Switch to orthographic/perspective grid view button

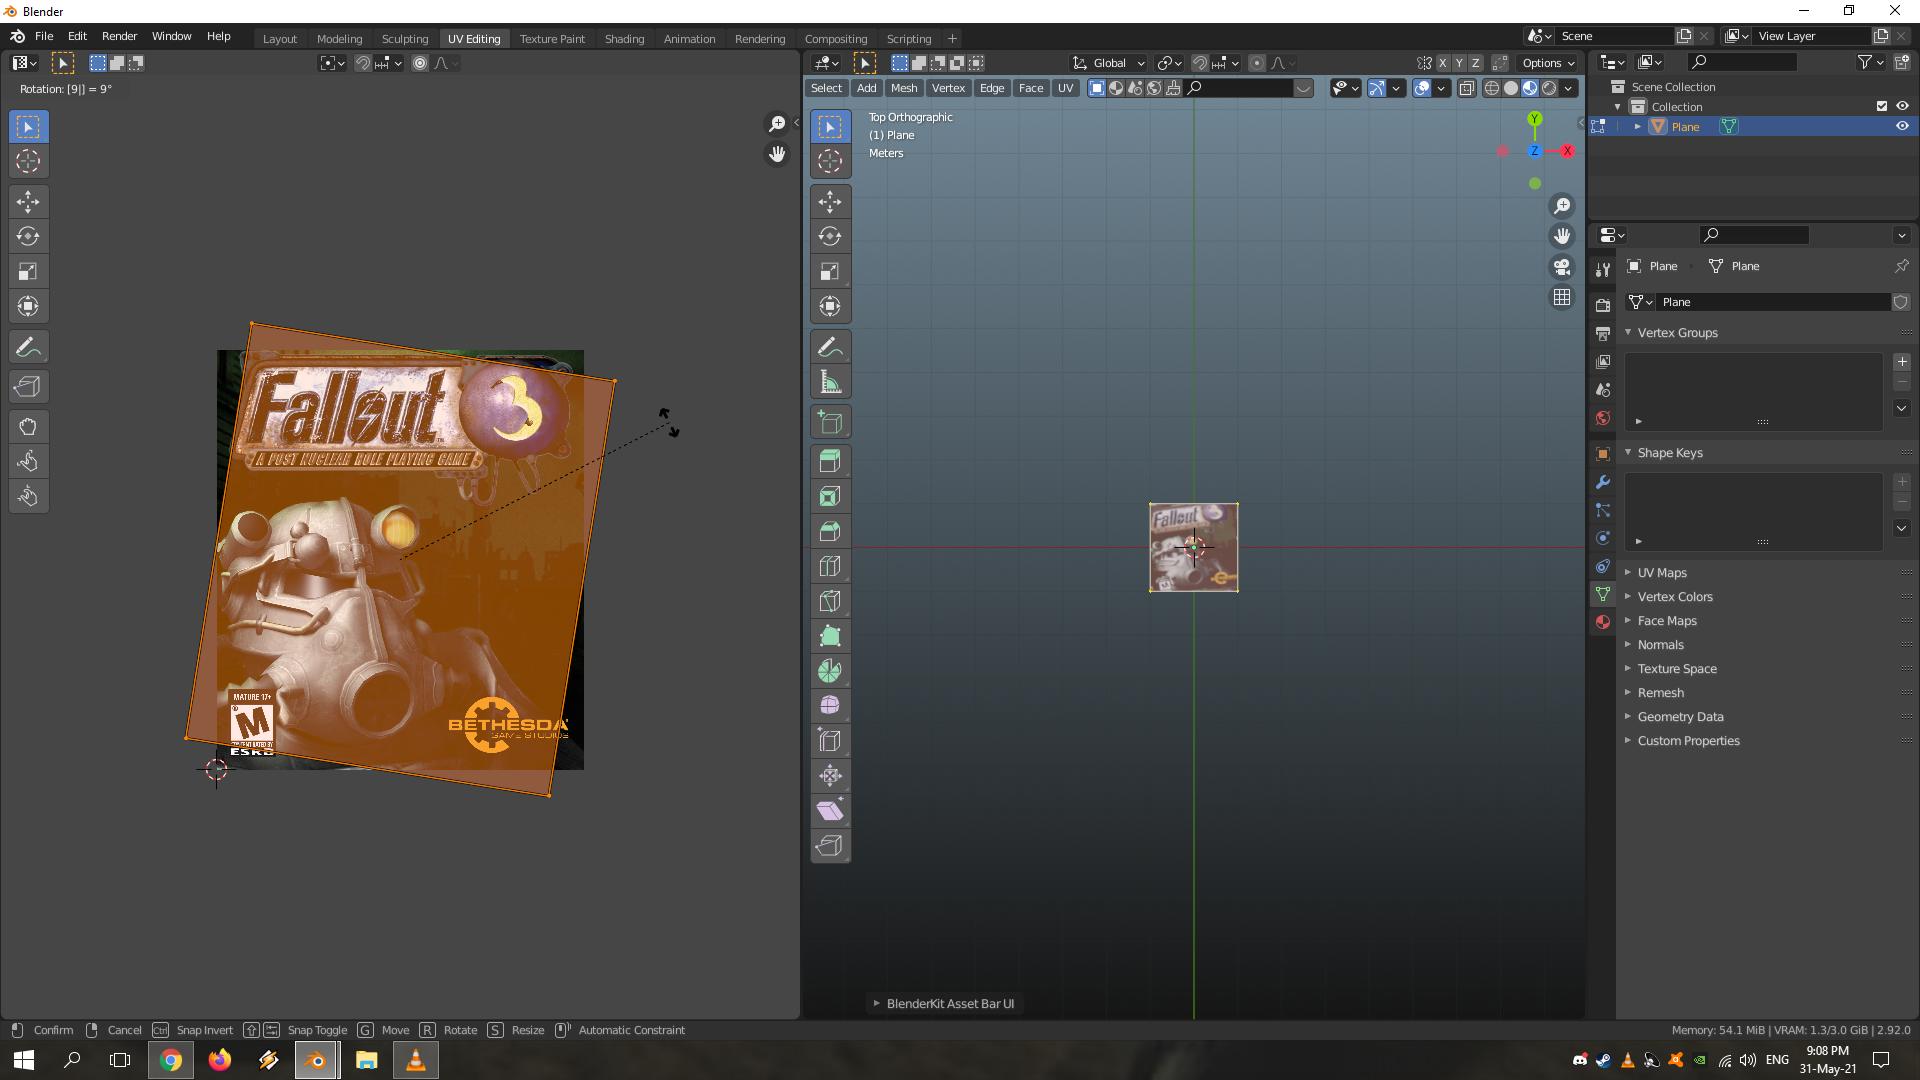1562,298
